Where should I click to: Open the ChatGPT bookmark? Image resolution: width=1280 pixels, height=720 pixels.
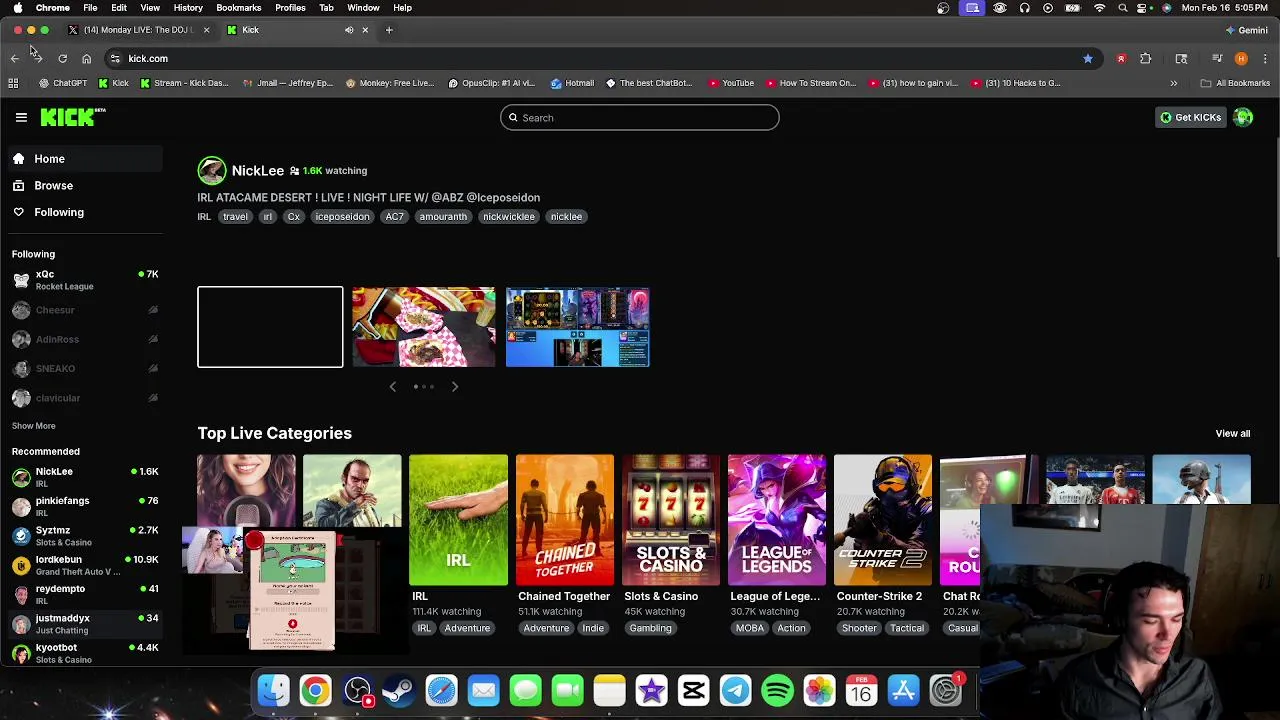tap(63, 83)
